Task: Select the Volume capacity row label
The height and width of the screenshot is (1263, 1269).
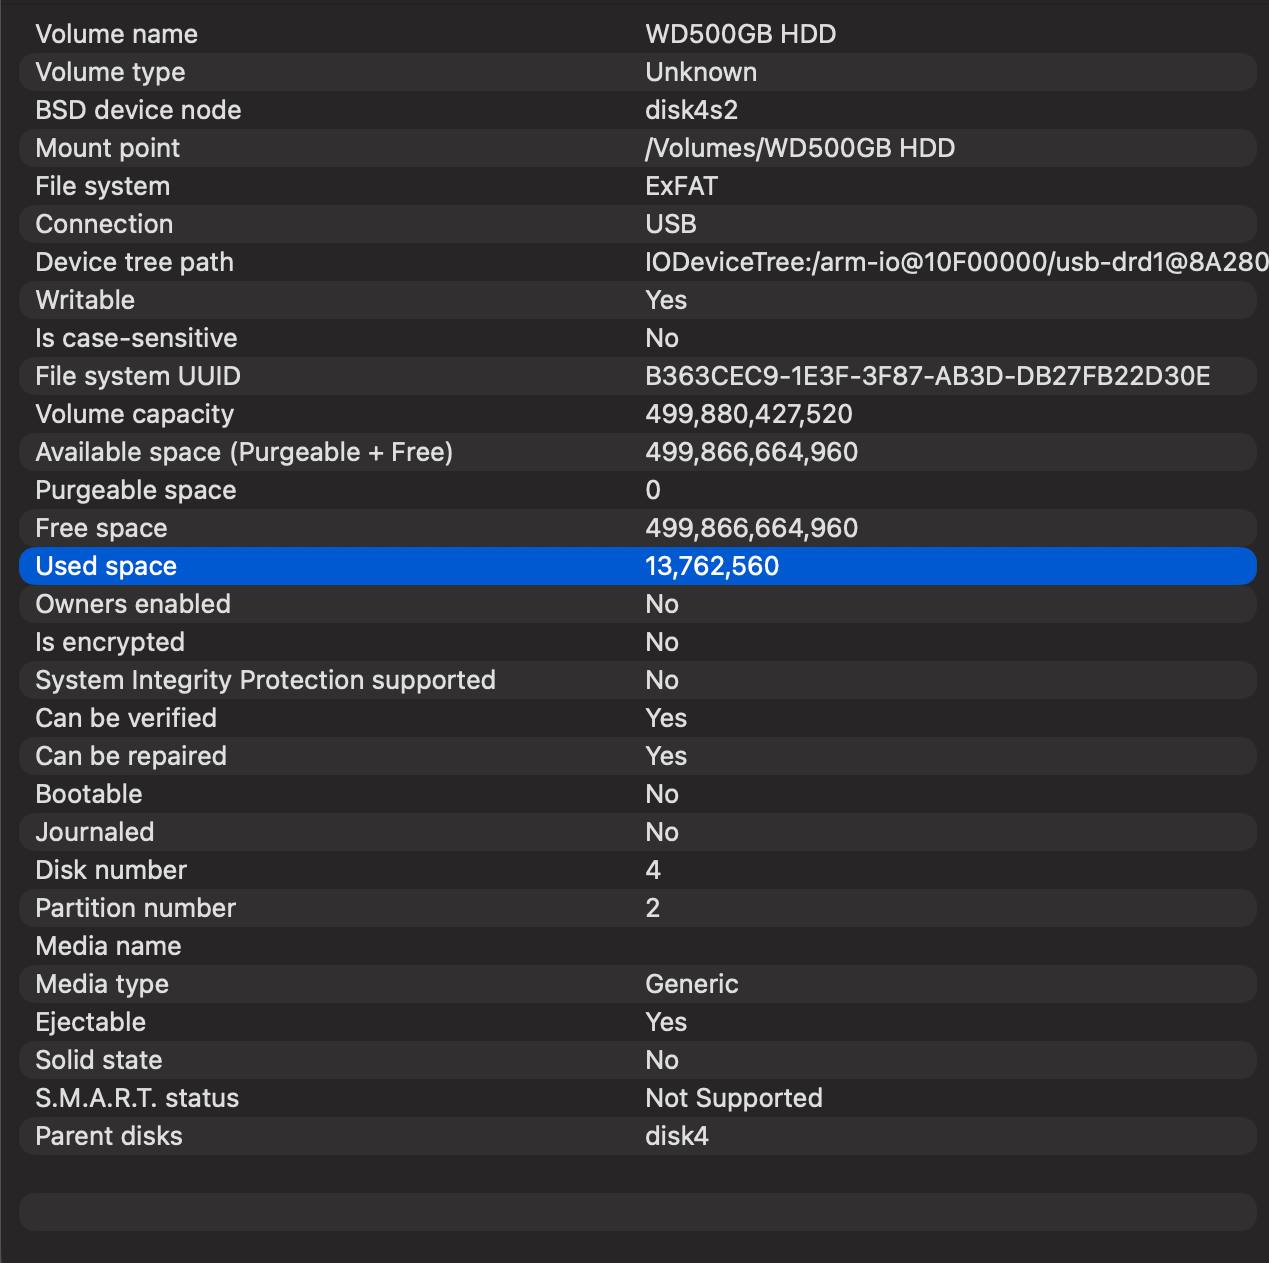Action: [x=134, y=414]
